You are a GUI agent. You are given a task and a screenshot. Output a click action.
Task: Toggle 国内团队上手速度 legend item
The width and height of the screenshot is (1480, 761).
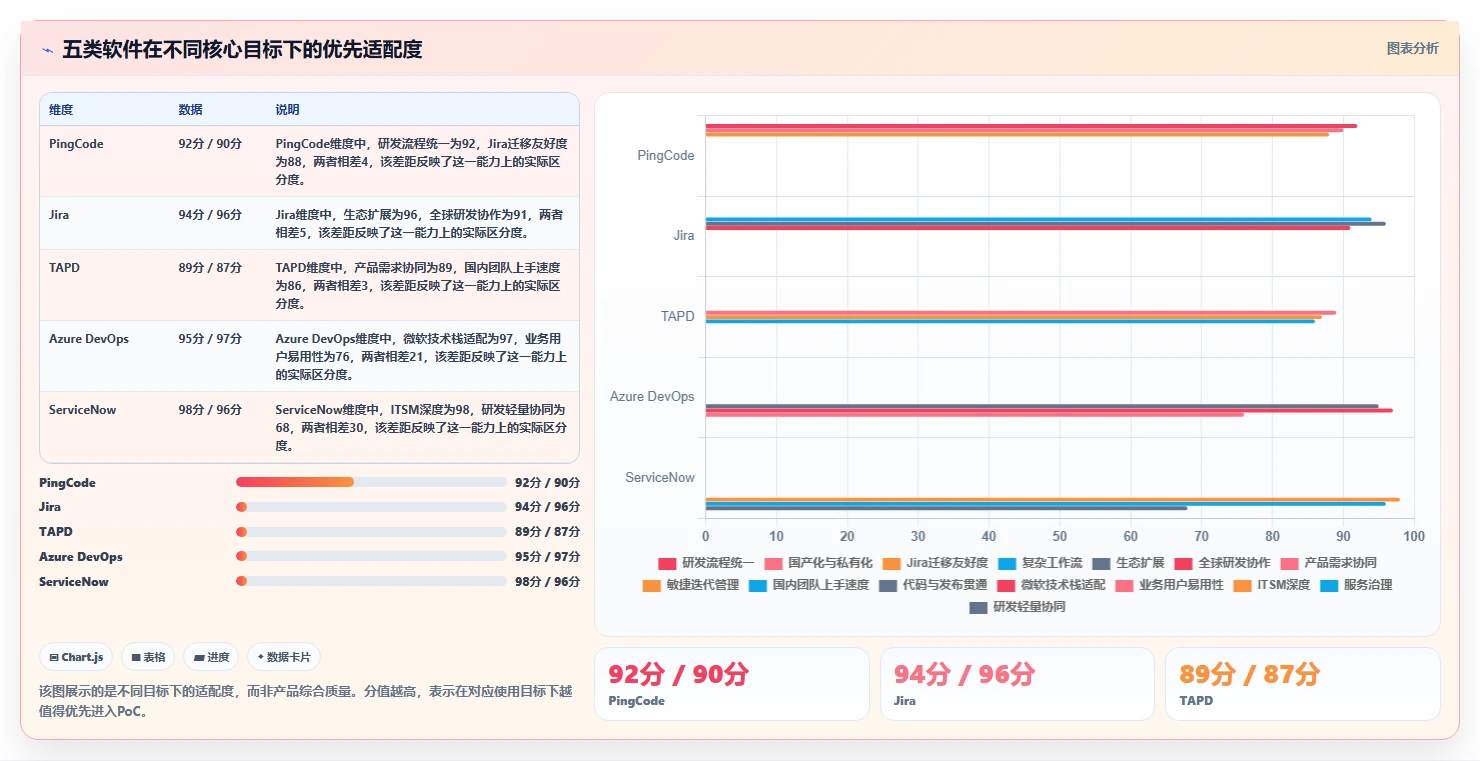click(809, 585)
